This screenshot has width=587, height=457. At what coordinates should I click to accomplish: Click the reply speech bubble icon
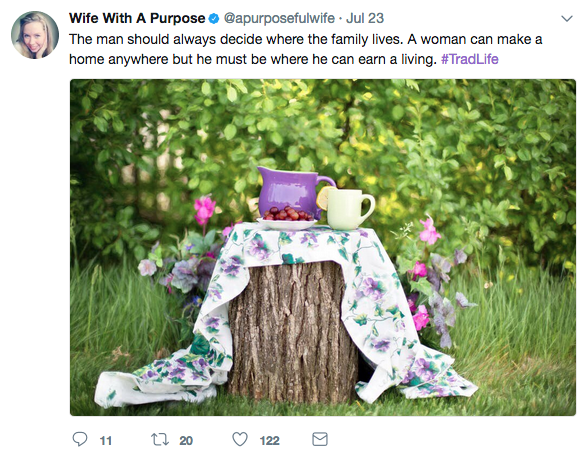[x=79, y=439]
